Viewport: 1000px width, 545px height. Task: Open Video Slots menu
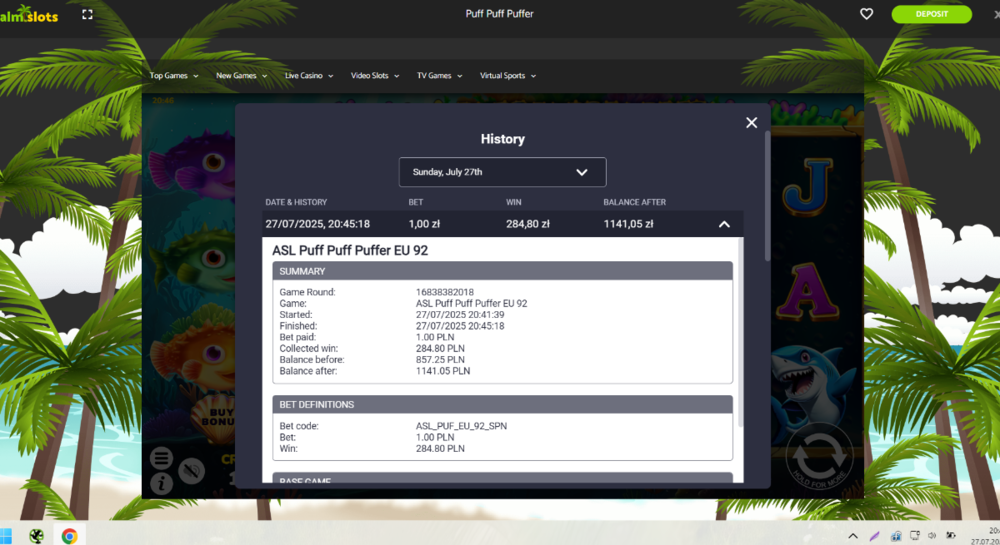point(375,76)
